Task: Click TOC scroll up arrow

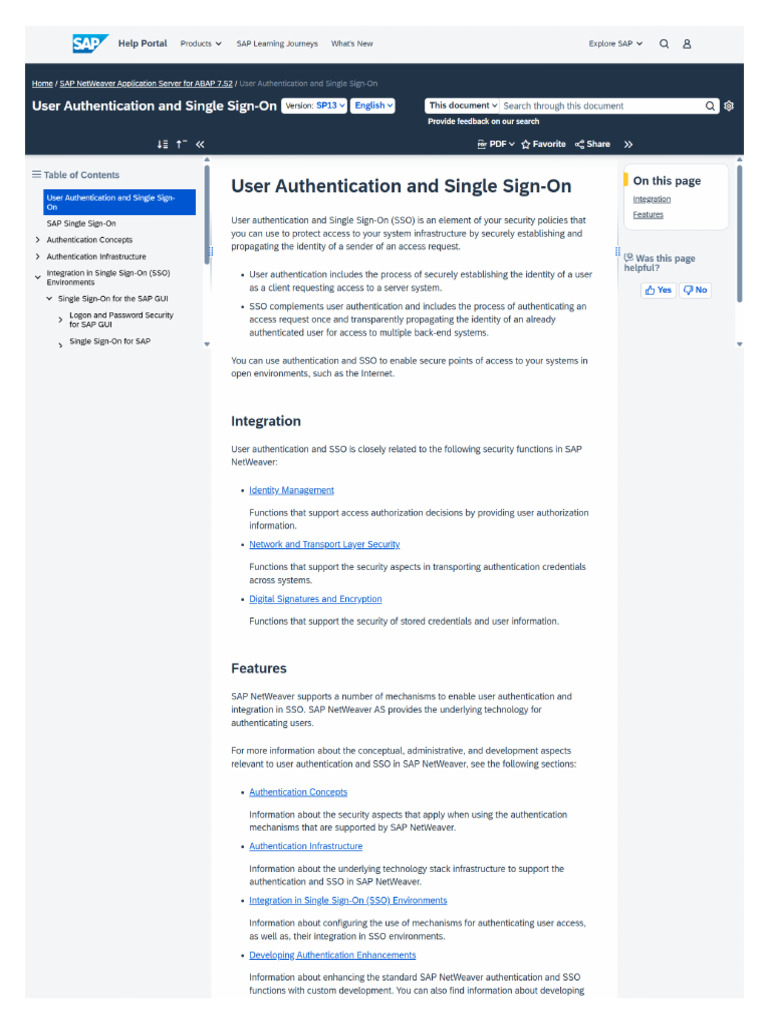Action: (x=207, y=159)
